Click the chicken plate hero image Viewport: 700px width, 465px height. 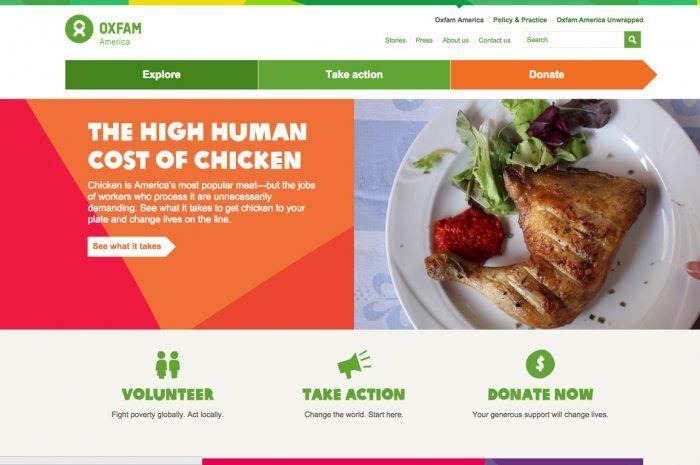[527, 214]
